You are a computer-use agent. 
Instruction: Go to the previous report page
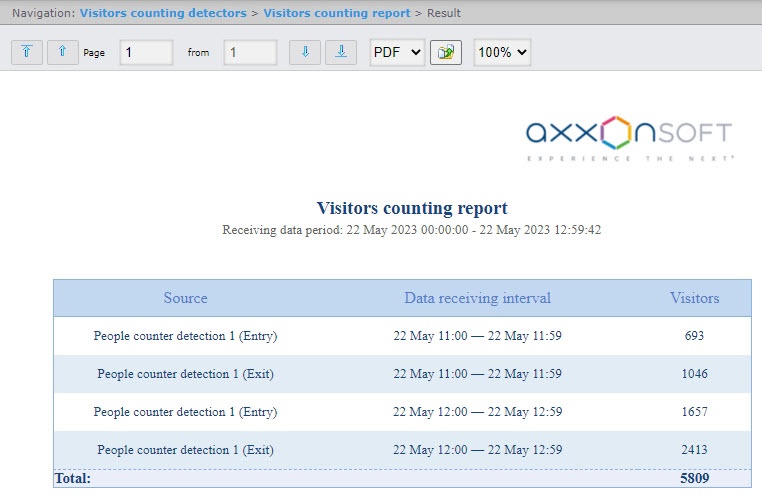tap(63, 52)
